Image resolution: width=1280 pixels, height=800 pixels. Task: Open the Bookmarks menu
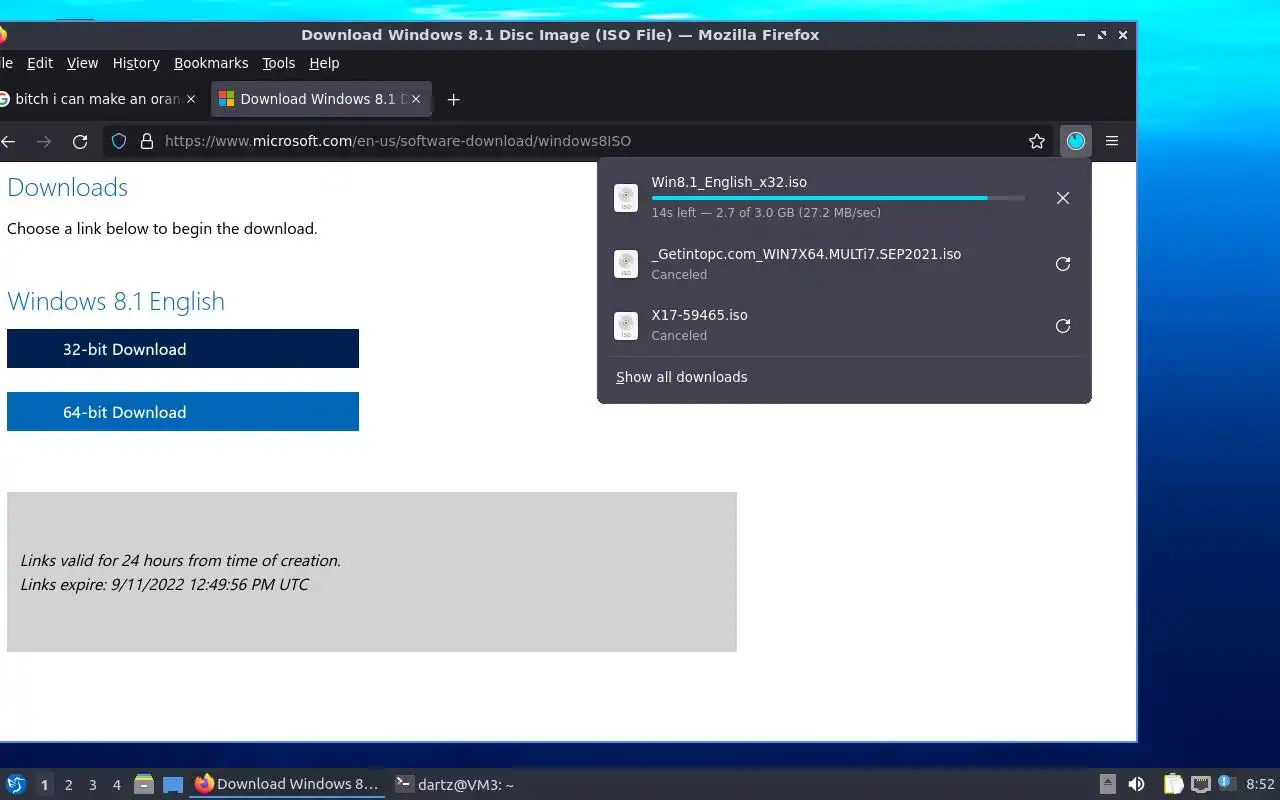tap(211, 63)
